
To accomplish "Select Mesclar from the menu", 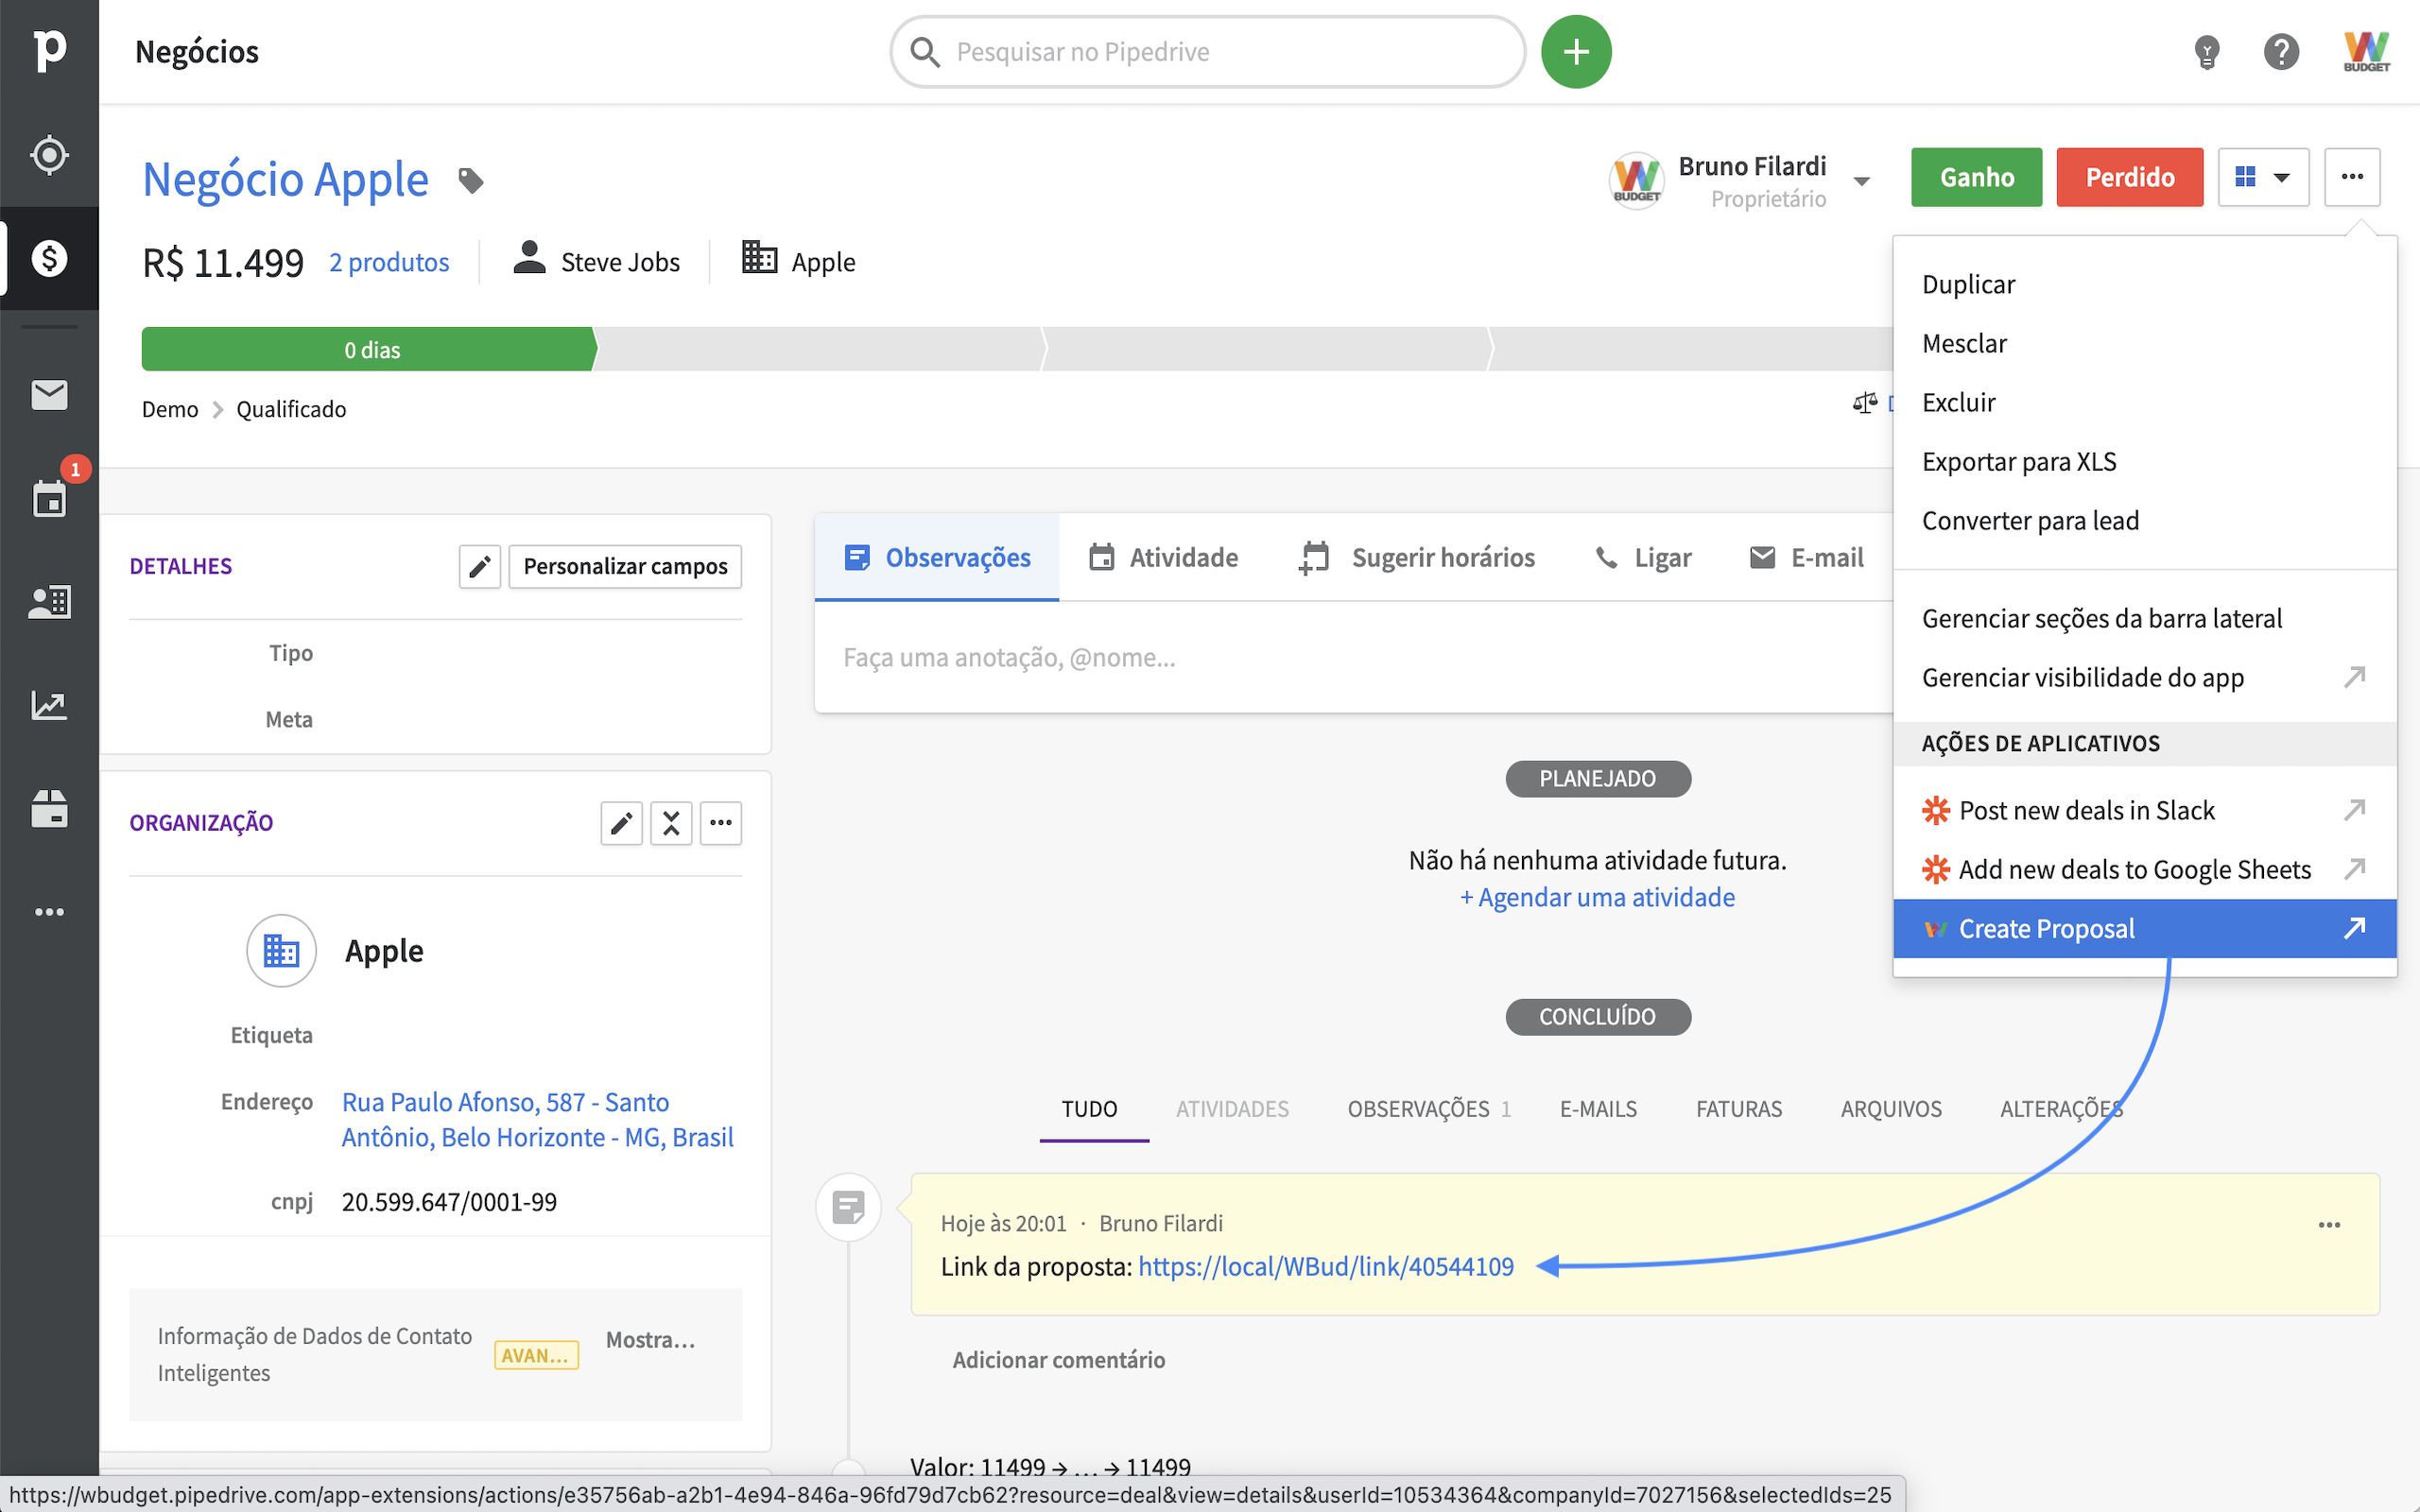I will point(2145,343).
